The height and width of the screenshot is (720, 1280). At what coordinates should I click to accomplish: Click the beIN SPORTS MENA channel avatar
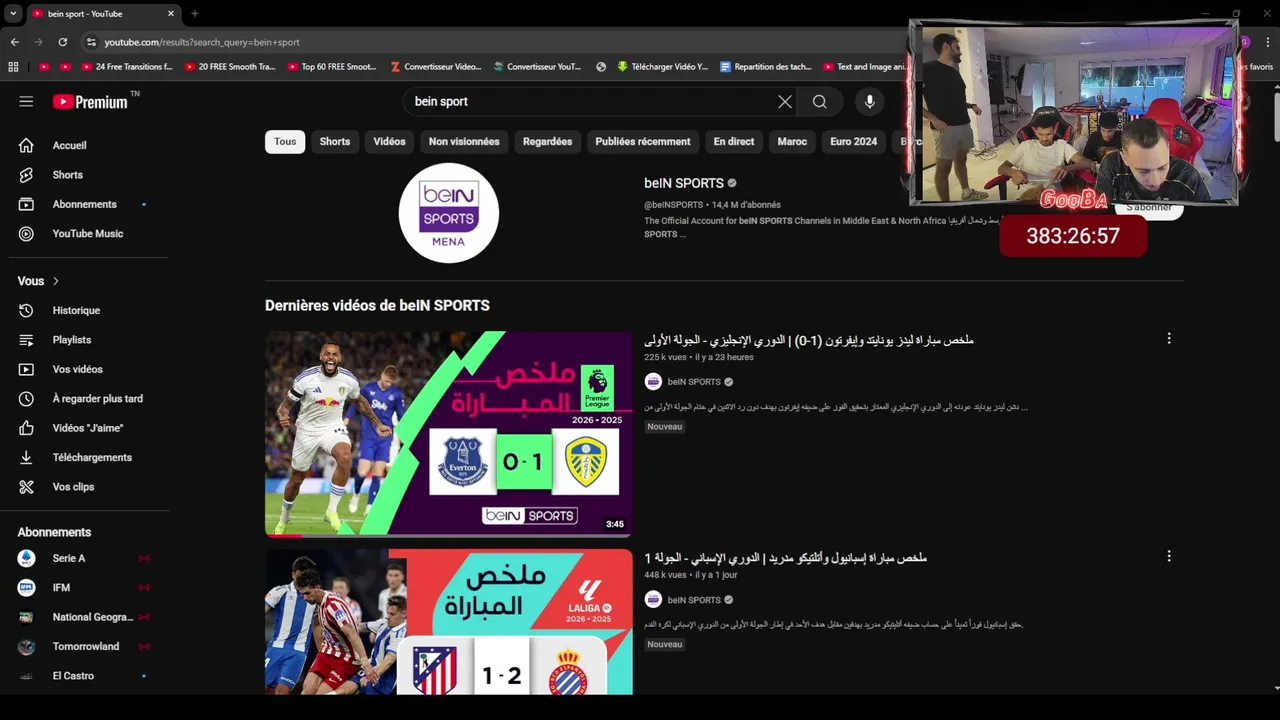(448, 213)
